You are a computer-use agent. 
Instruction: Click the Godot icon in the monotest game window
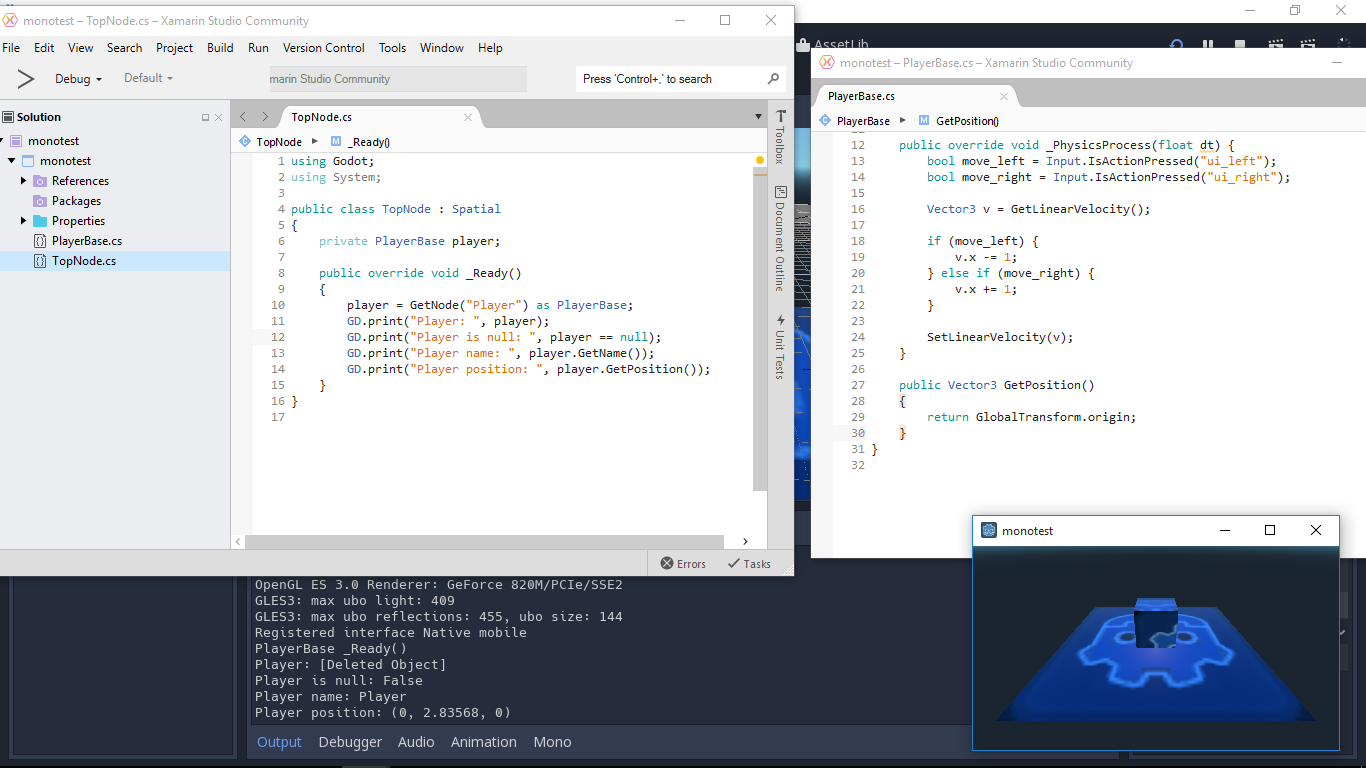(988, 530)
